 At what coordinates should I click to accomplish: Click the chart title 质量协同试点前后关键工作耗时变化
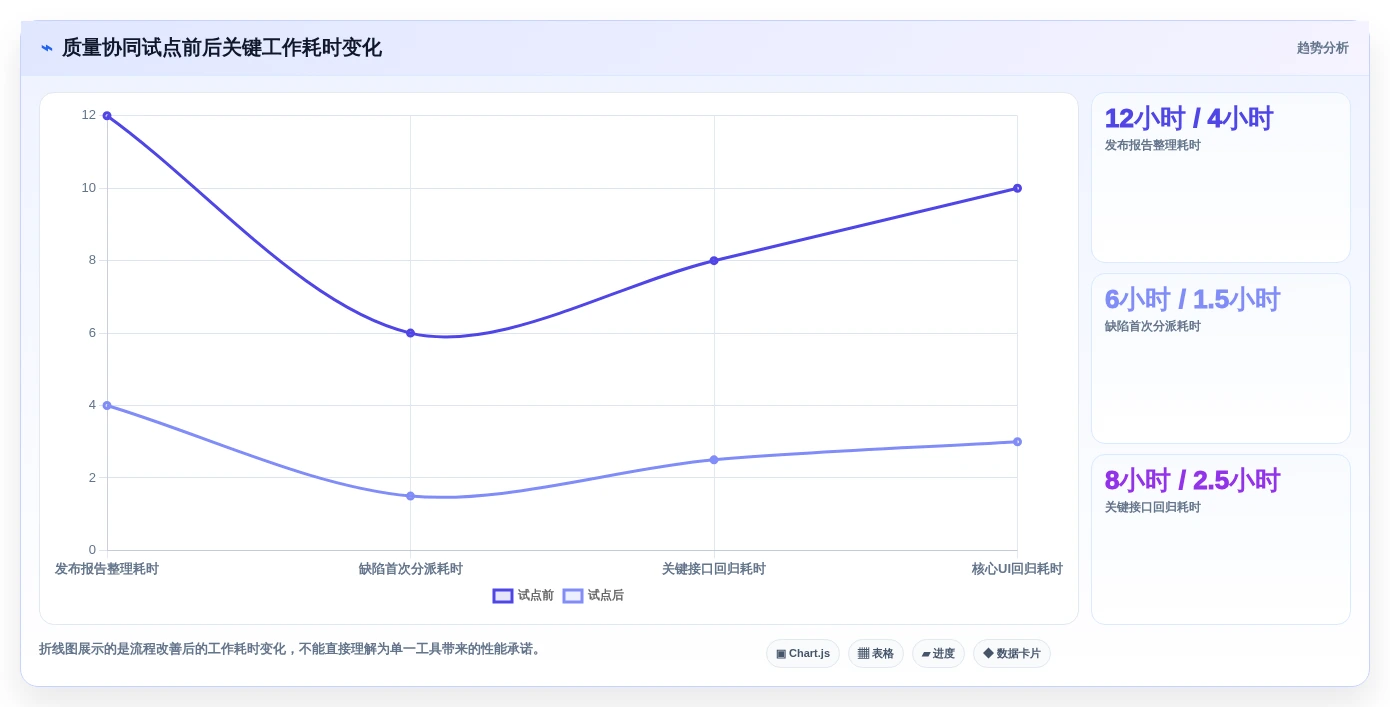point(222,48)
